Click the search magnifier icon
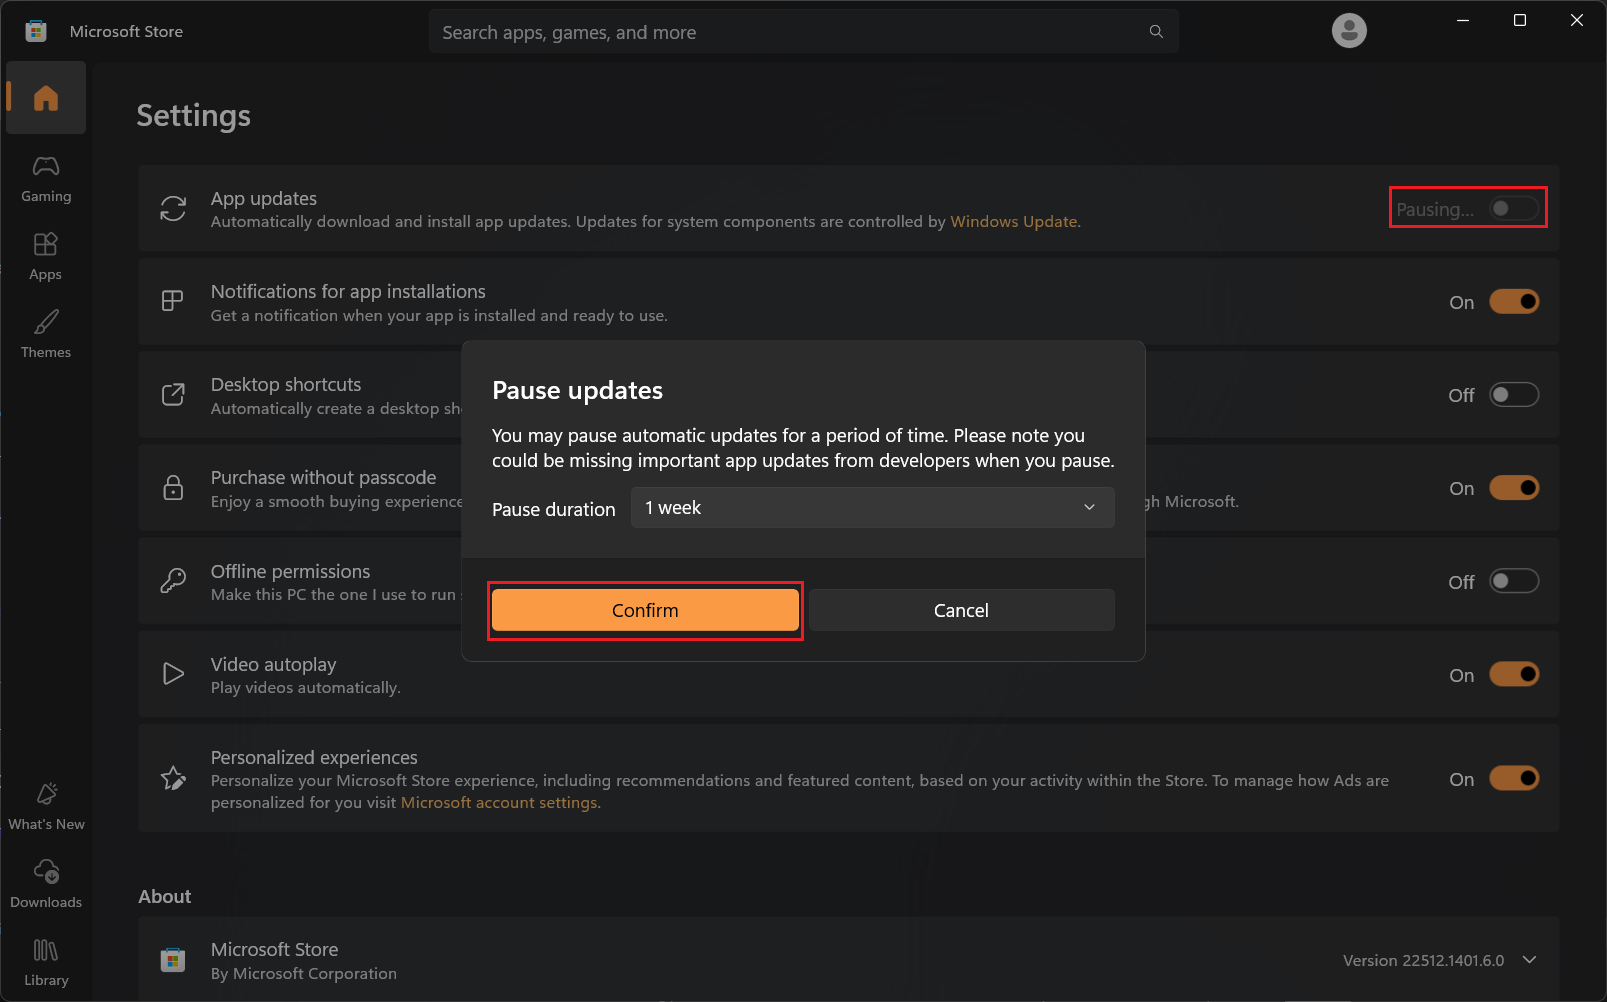Viewport: 1607px width, 1002px height. coord(1156,32)
